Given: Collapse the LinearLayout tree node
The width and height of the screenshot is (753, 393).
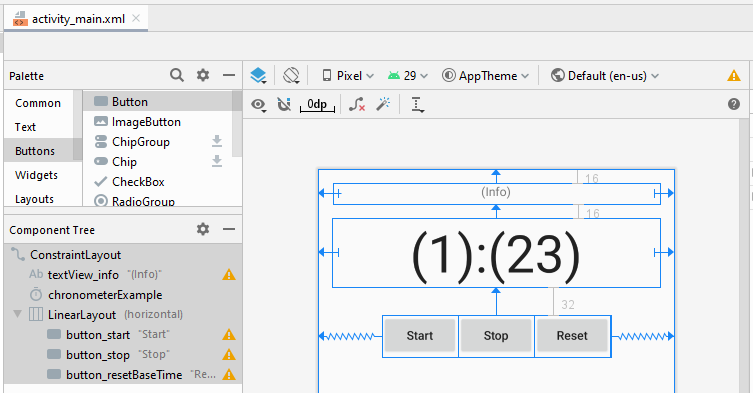Looking at the screenshot, I should click(x=17, y=314).
